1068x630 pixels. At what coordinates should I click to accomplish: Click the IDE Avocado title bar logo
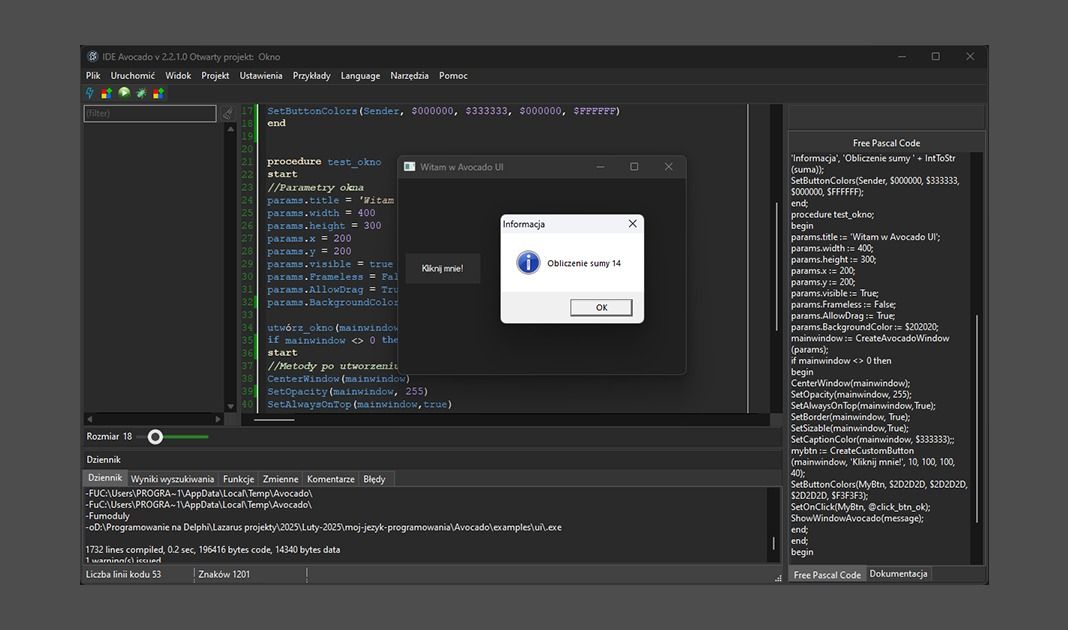(x=93, y=57)
